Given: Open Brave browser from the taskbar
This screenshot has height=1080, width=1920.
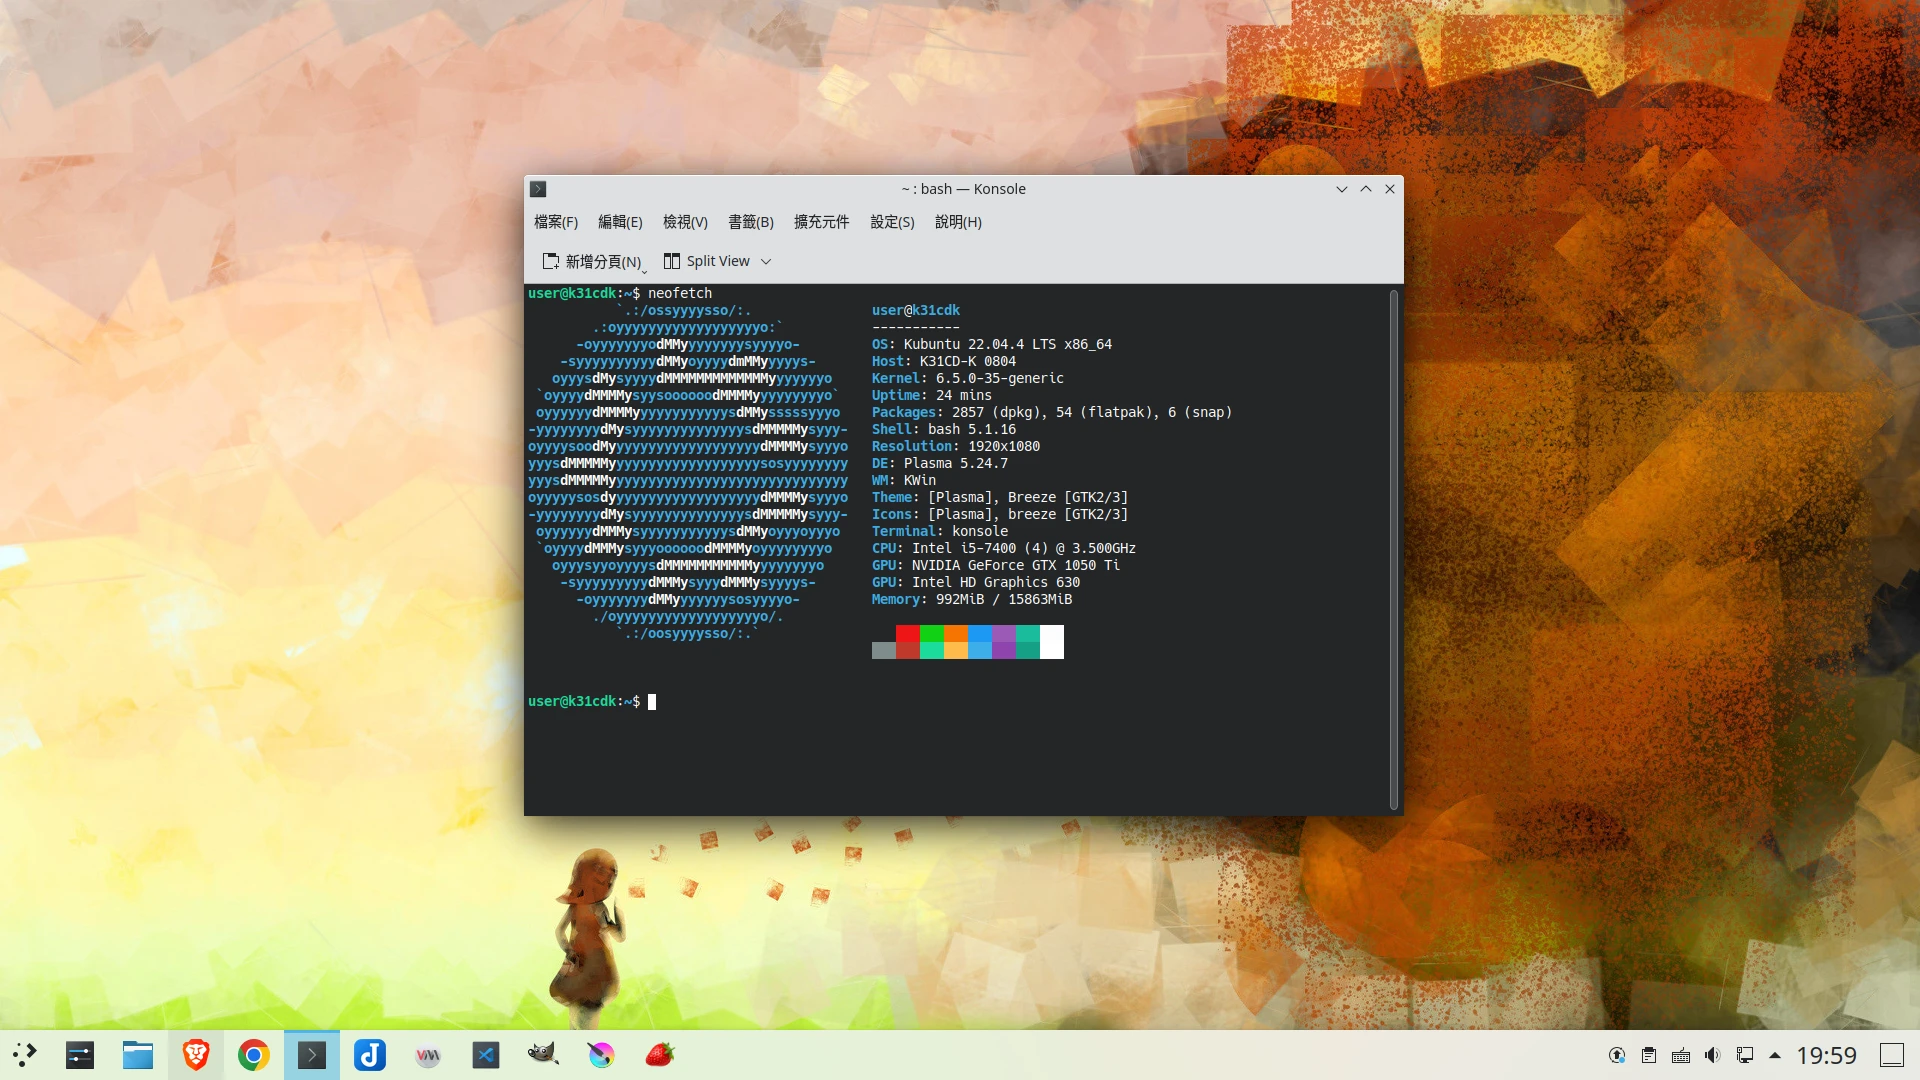Looking at the screenshot, I should [196, 1055].
